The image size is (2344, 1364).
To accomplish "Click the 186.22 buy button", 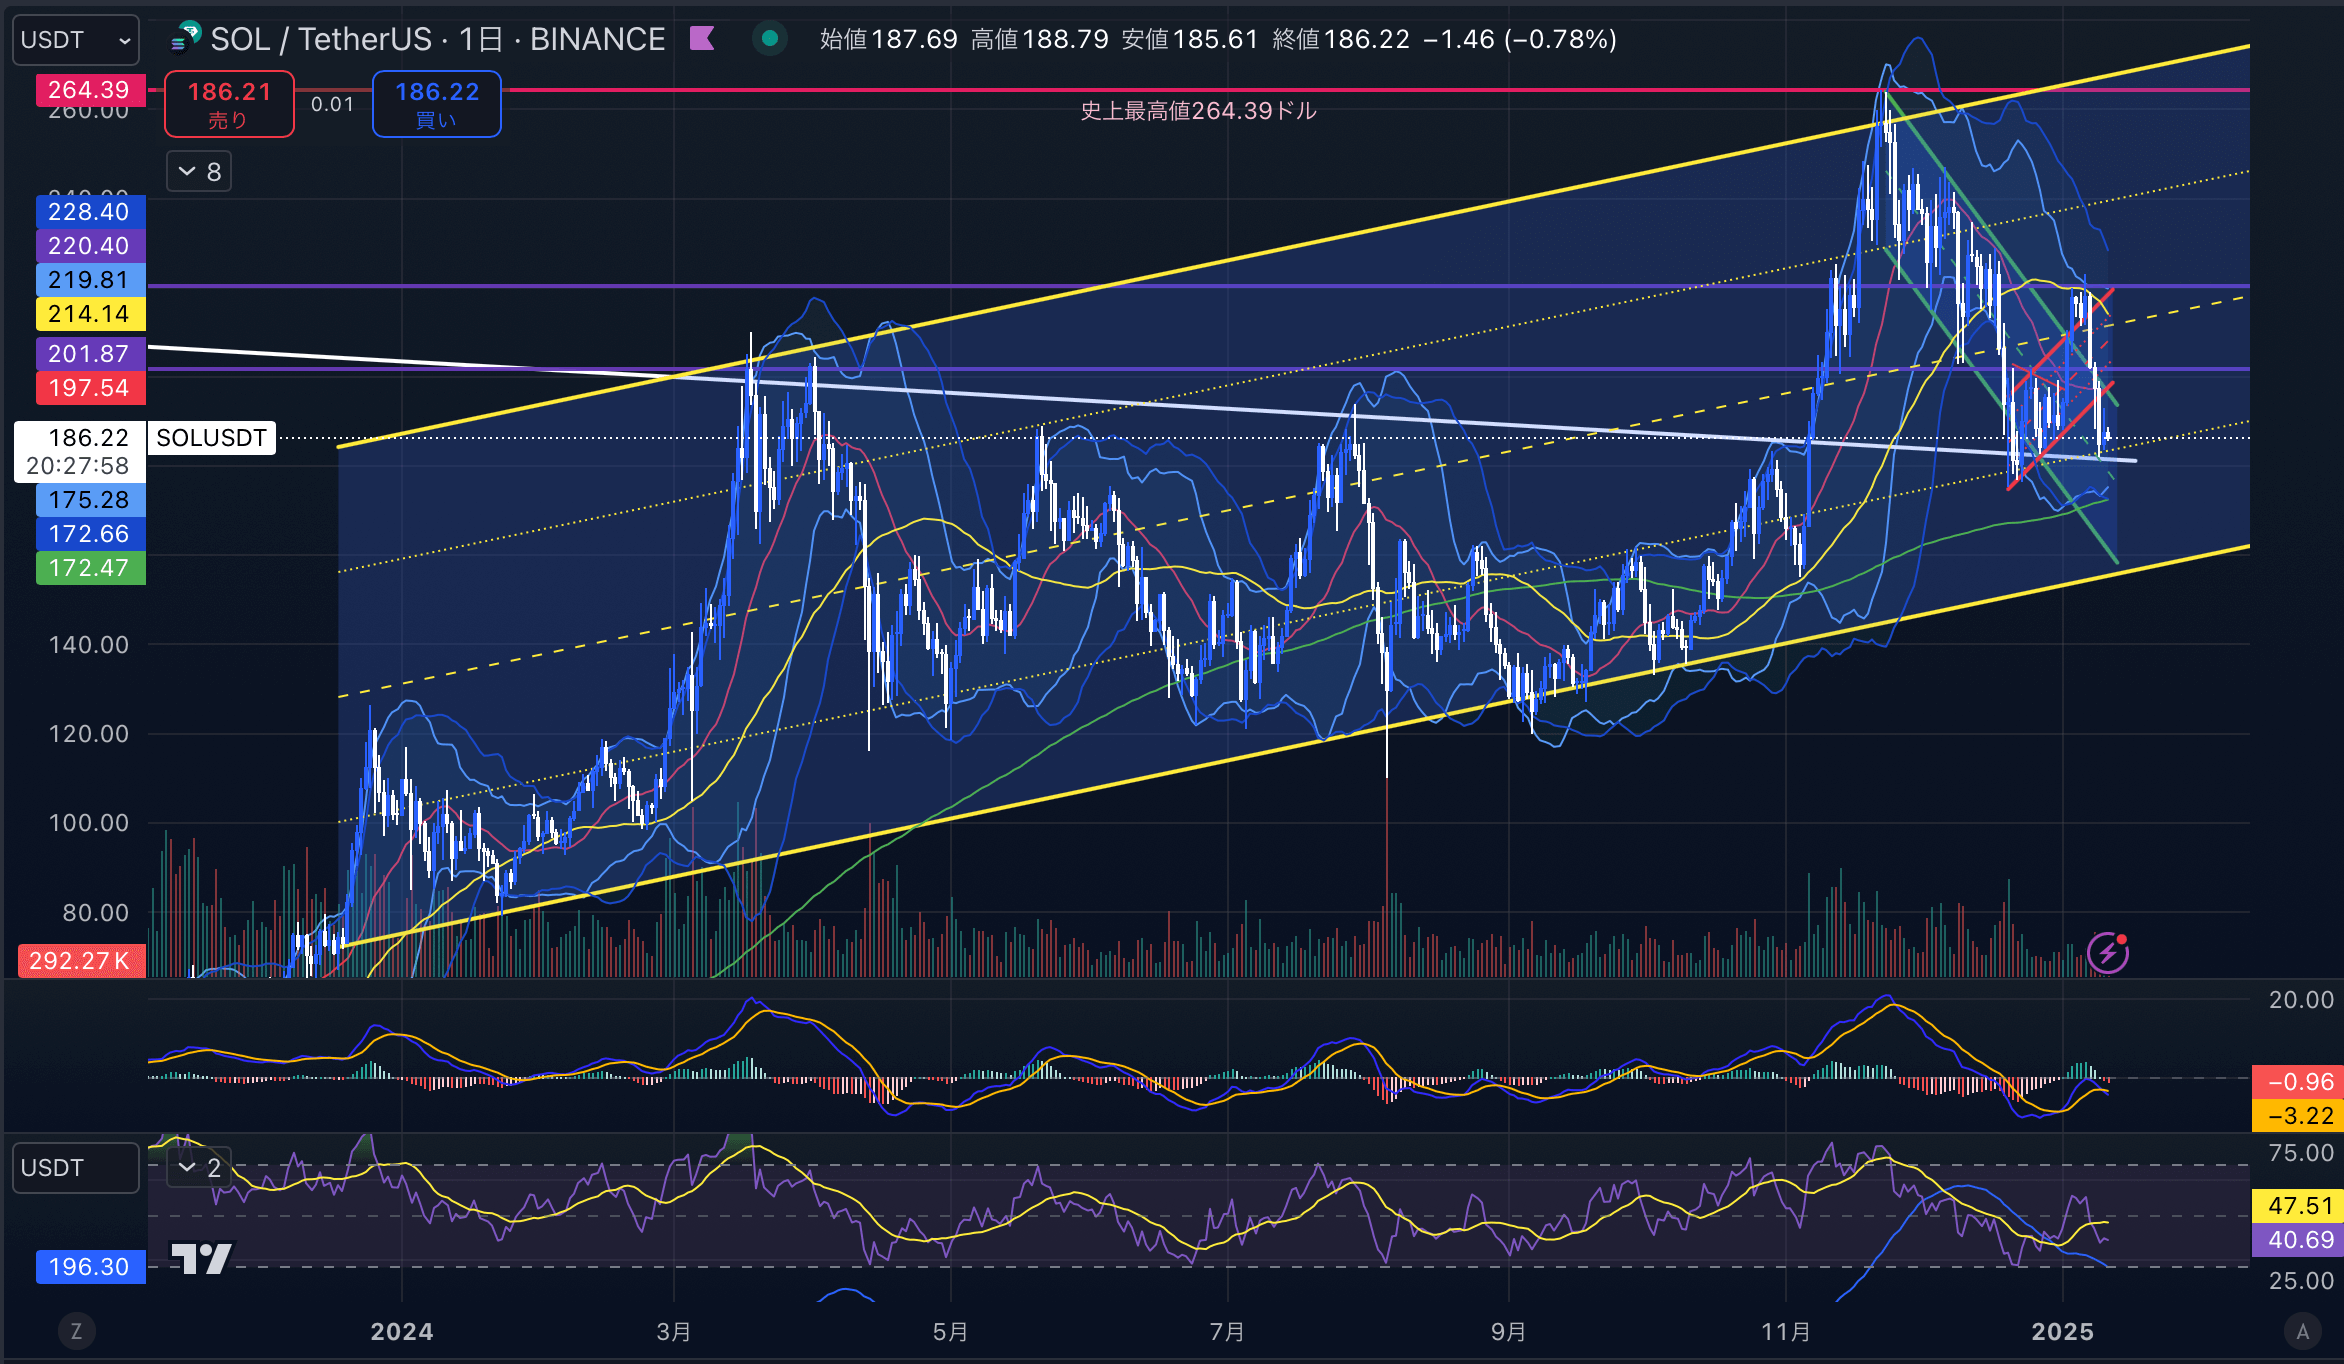I will pyautogui.click(x=436, y=104).
